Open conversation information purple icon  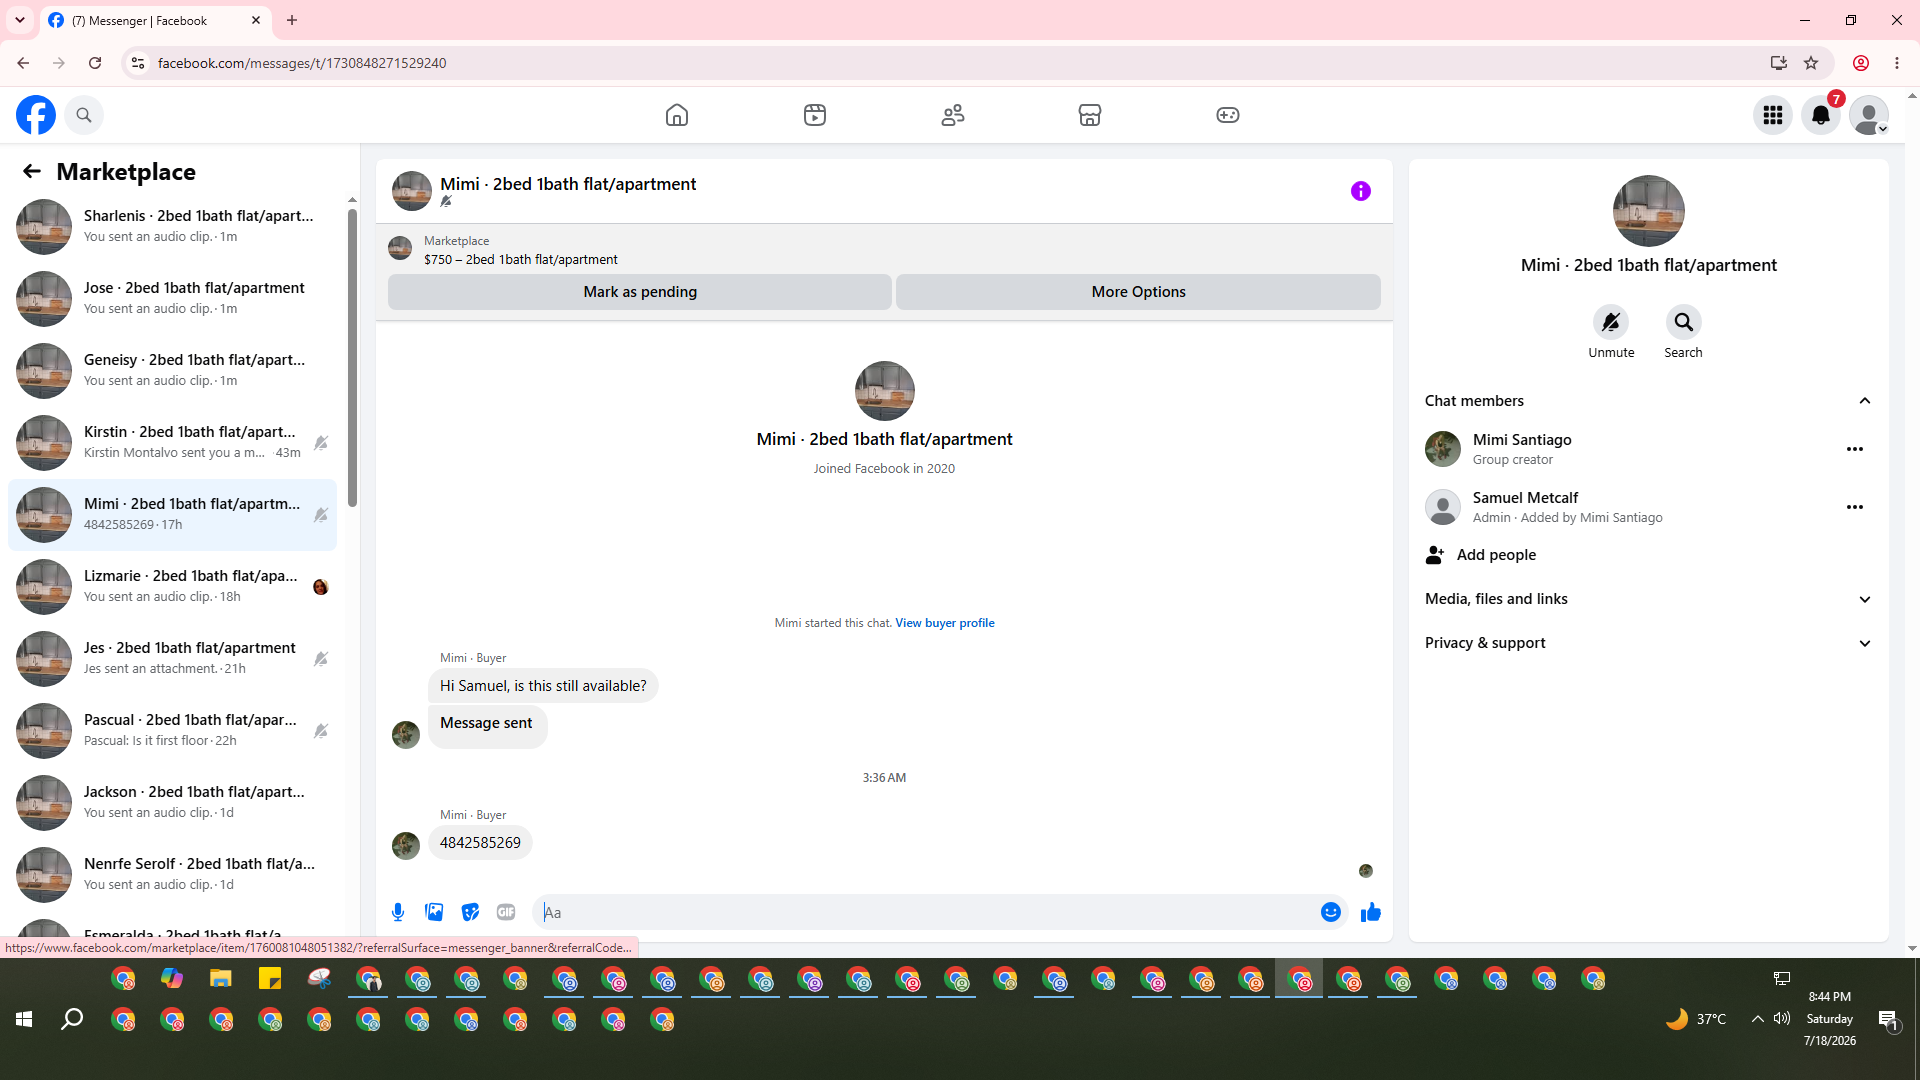1361,191
